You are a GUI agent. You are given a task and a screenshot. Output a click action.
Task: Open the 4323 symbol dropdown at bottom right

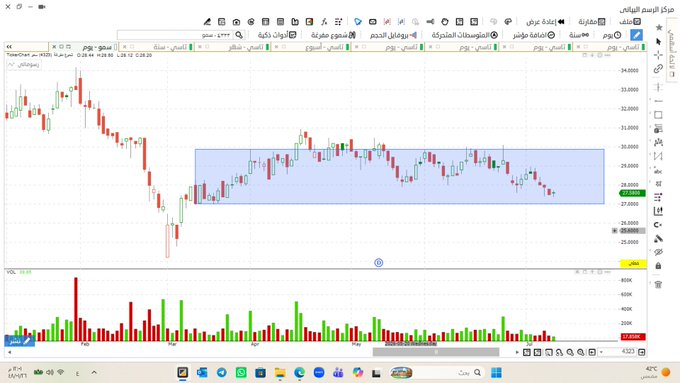(x=601, y=352)
